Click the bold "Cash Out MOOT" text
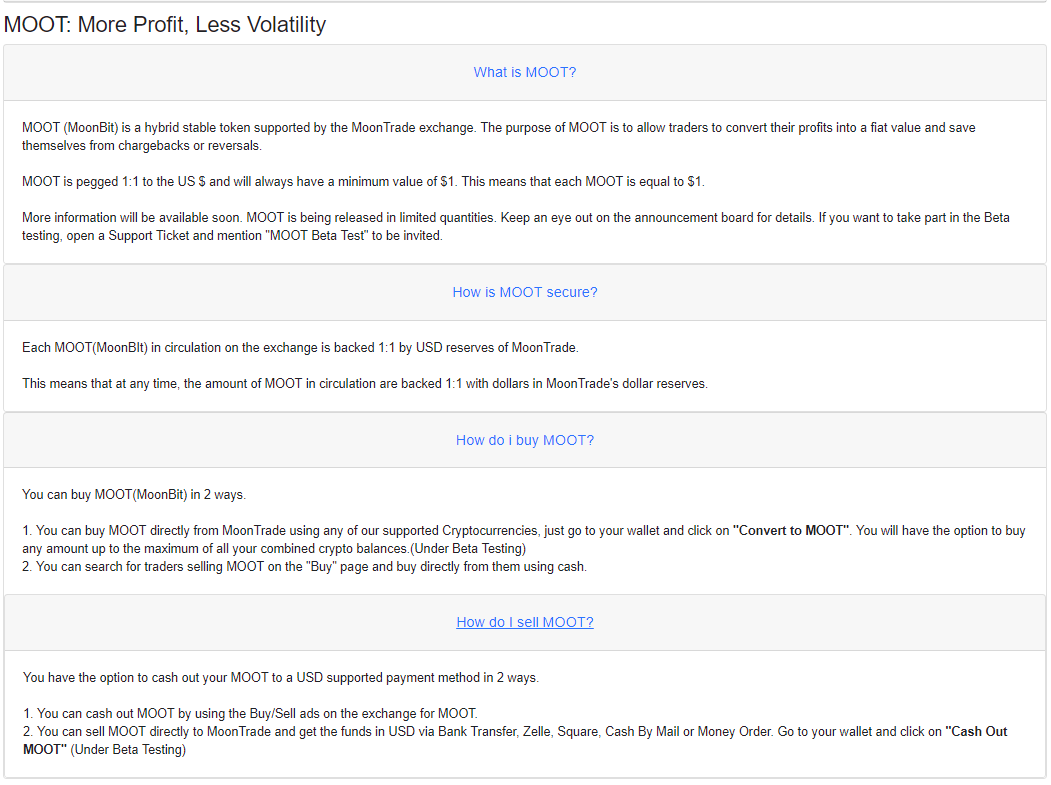The image size is (1051, 785). tap(515, 740)
